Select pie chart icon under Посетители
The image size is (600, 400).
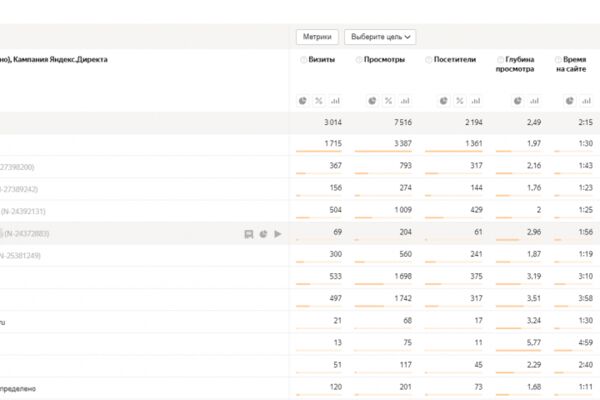pos(443,101)
